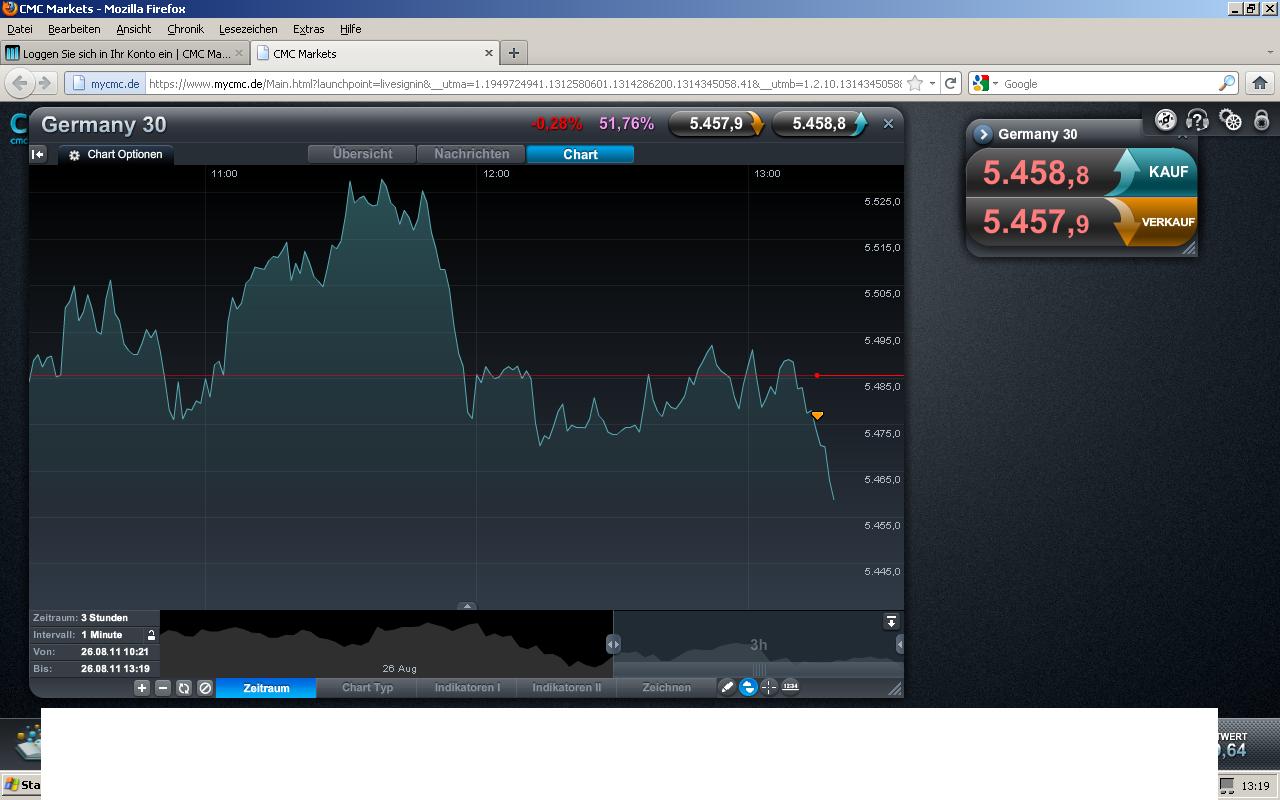This screenshot has height=800, width=1280.
Task: Open the compass navigation icon
Action: pyautogui.click(x=1165, y=120)
